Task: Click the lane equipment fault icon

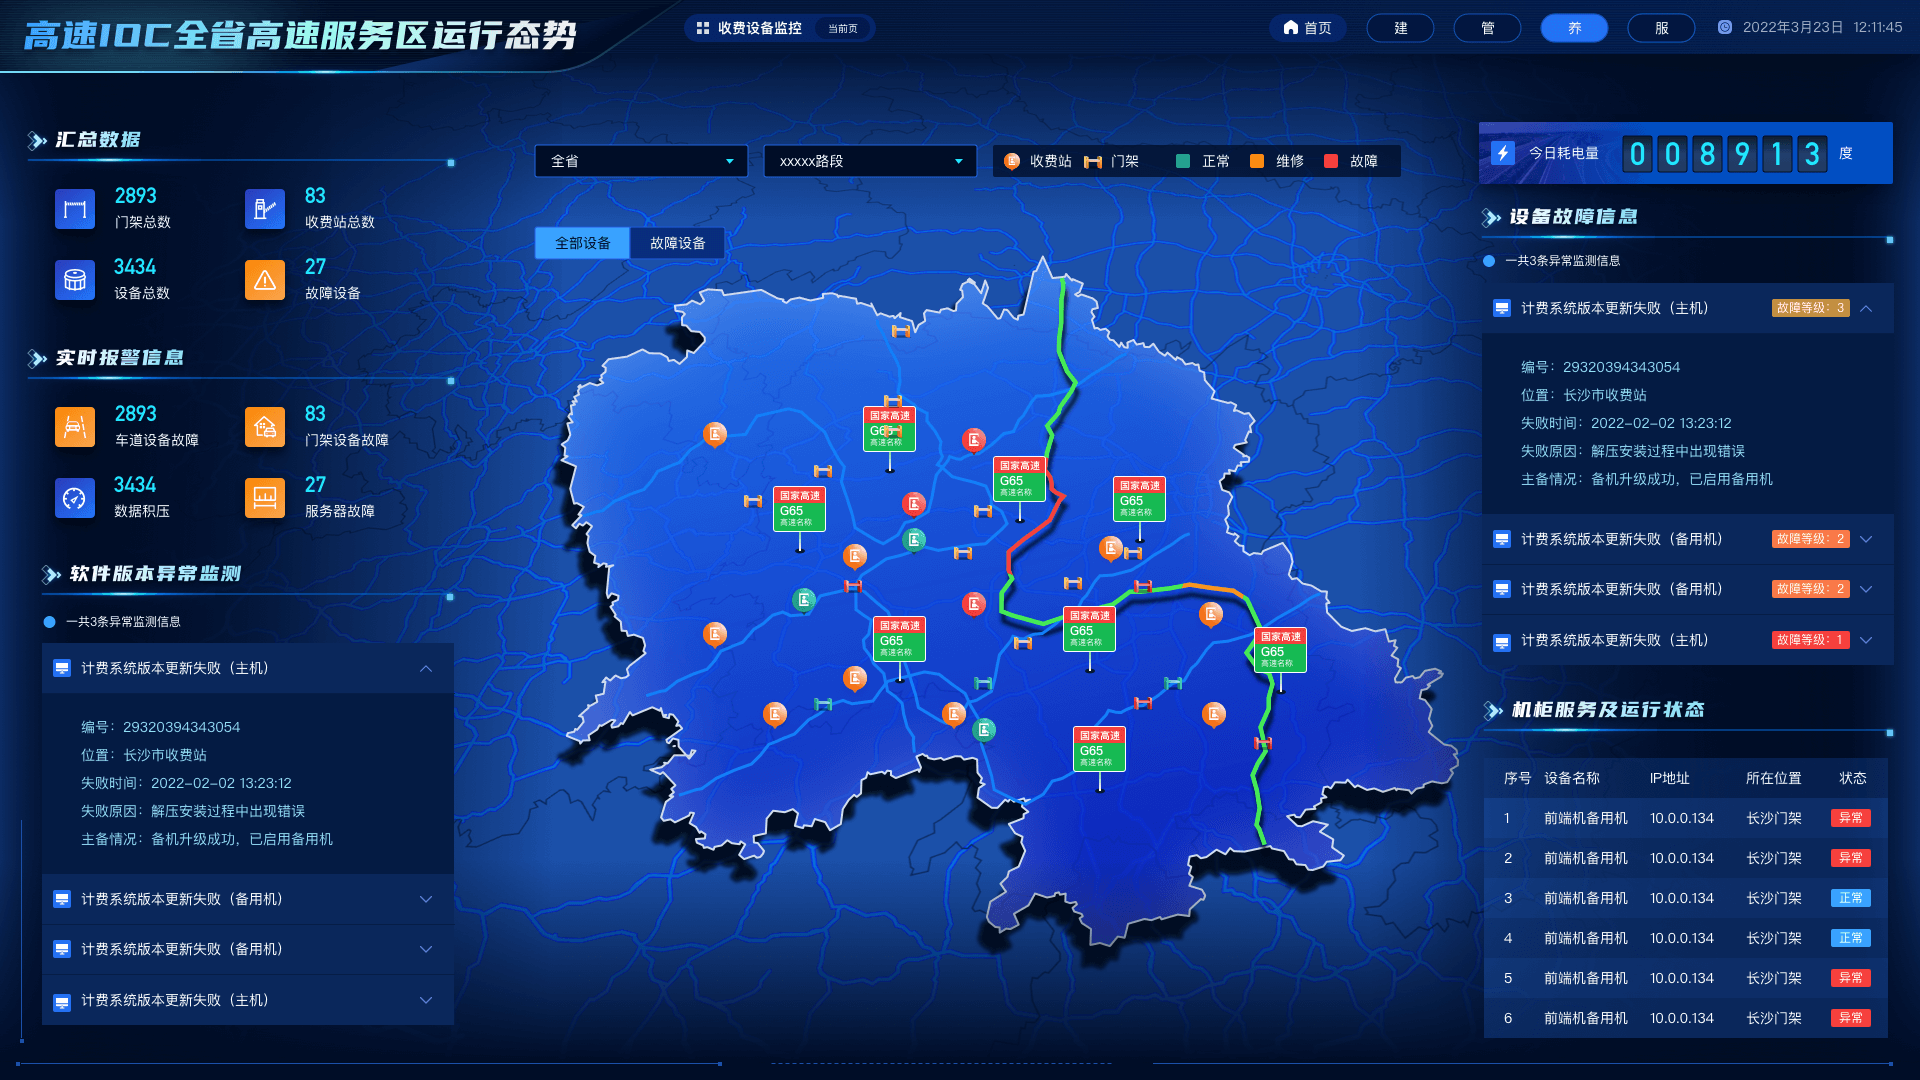Action: tap(75, 427)
